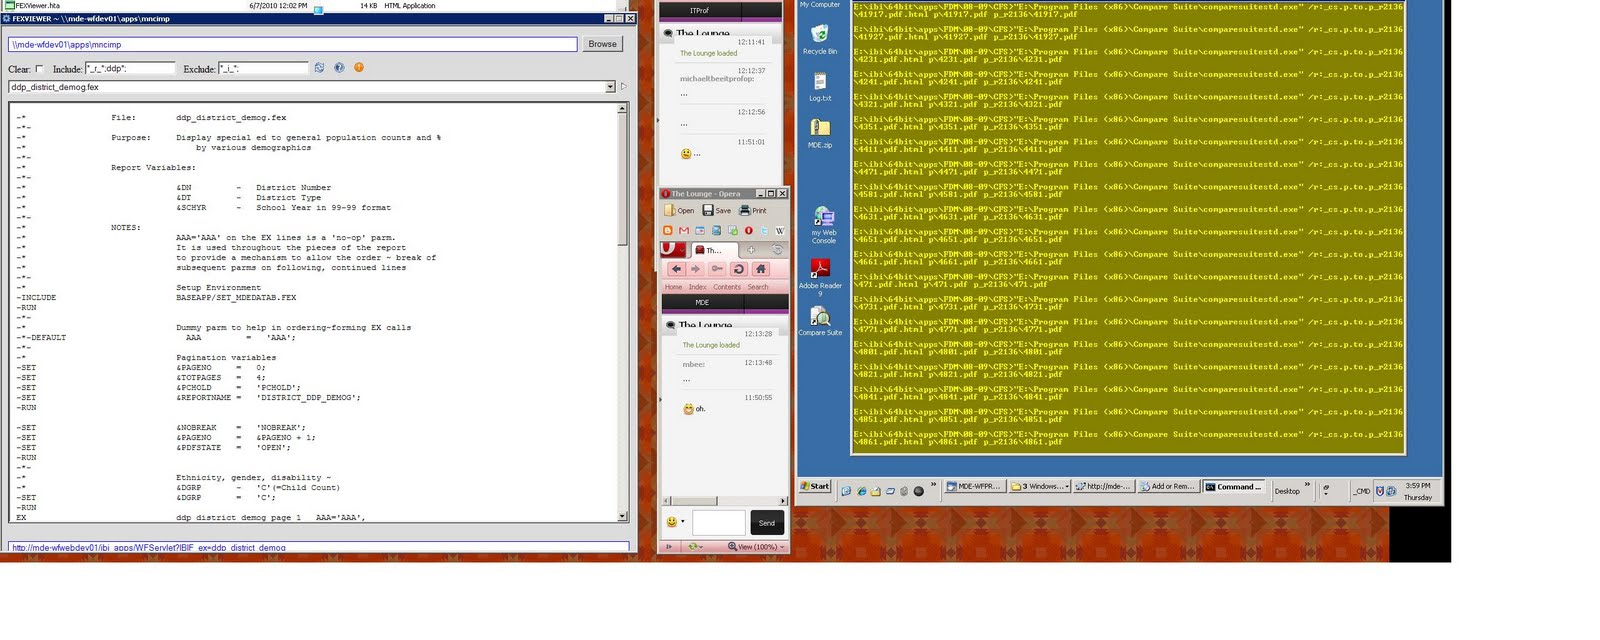Open the '3 Windows...' taskbar group
Viewport: 1600px width, 640px height.
point(1039,487)
